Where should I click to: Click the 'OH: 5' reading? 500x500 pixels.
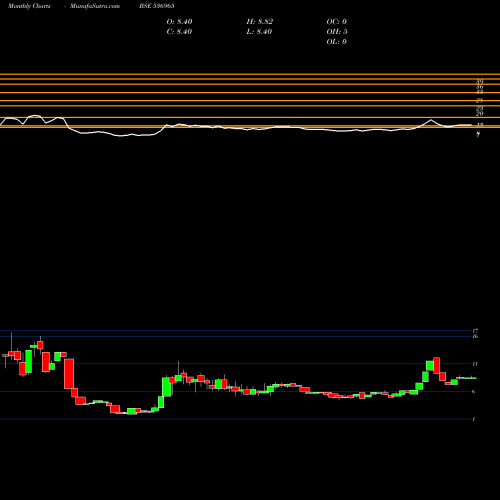click(337, 32)
